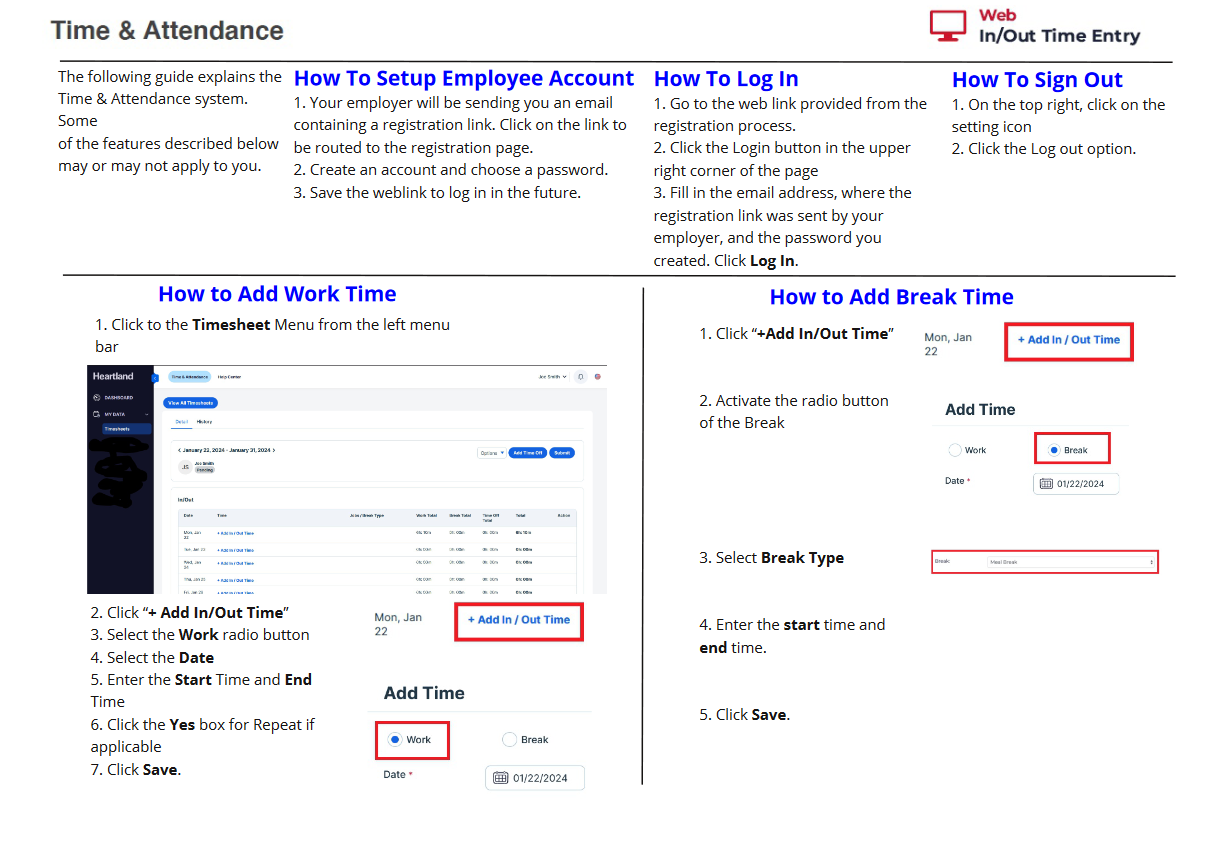Open the Dashboard item in the Heartland sidebar

click(113, 397)
